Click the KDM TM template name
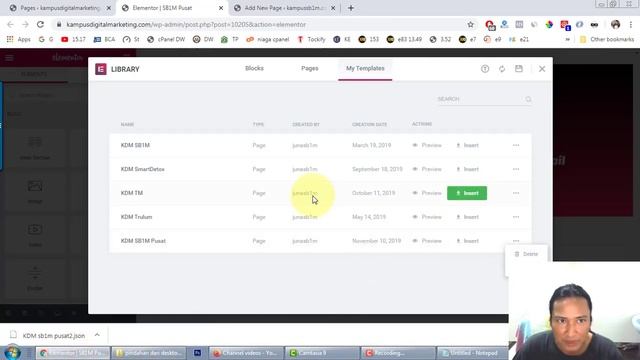 click(131, 193)
